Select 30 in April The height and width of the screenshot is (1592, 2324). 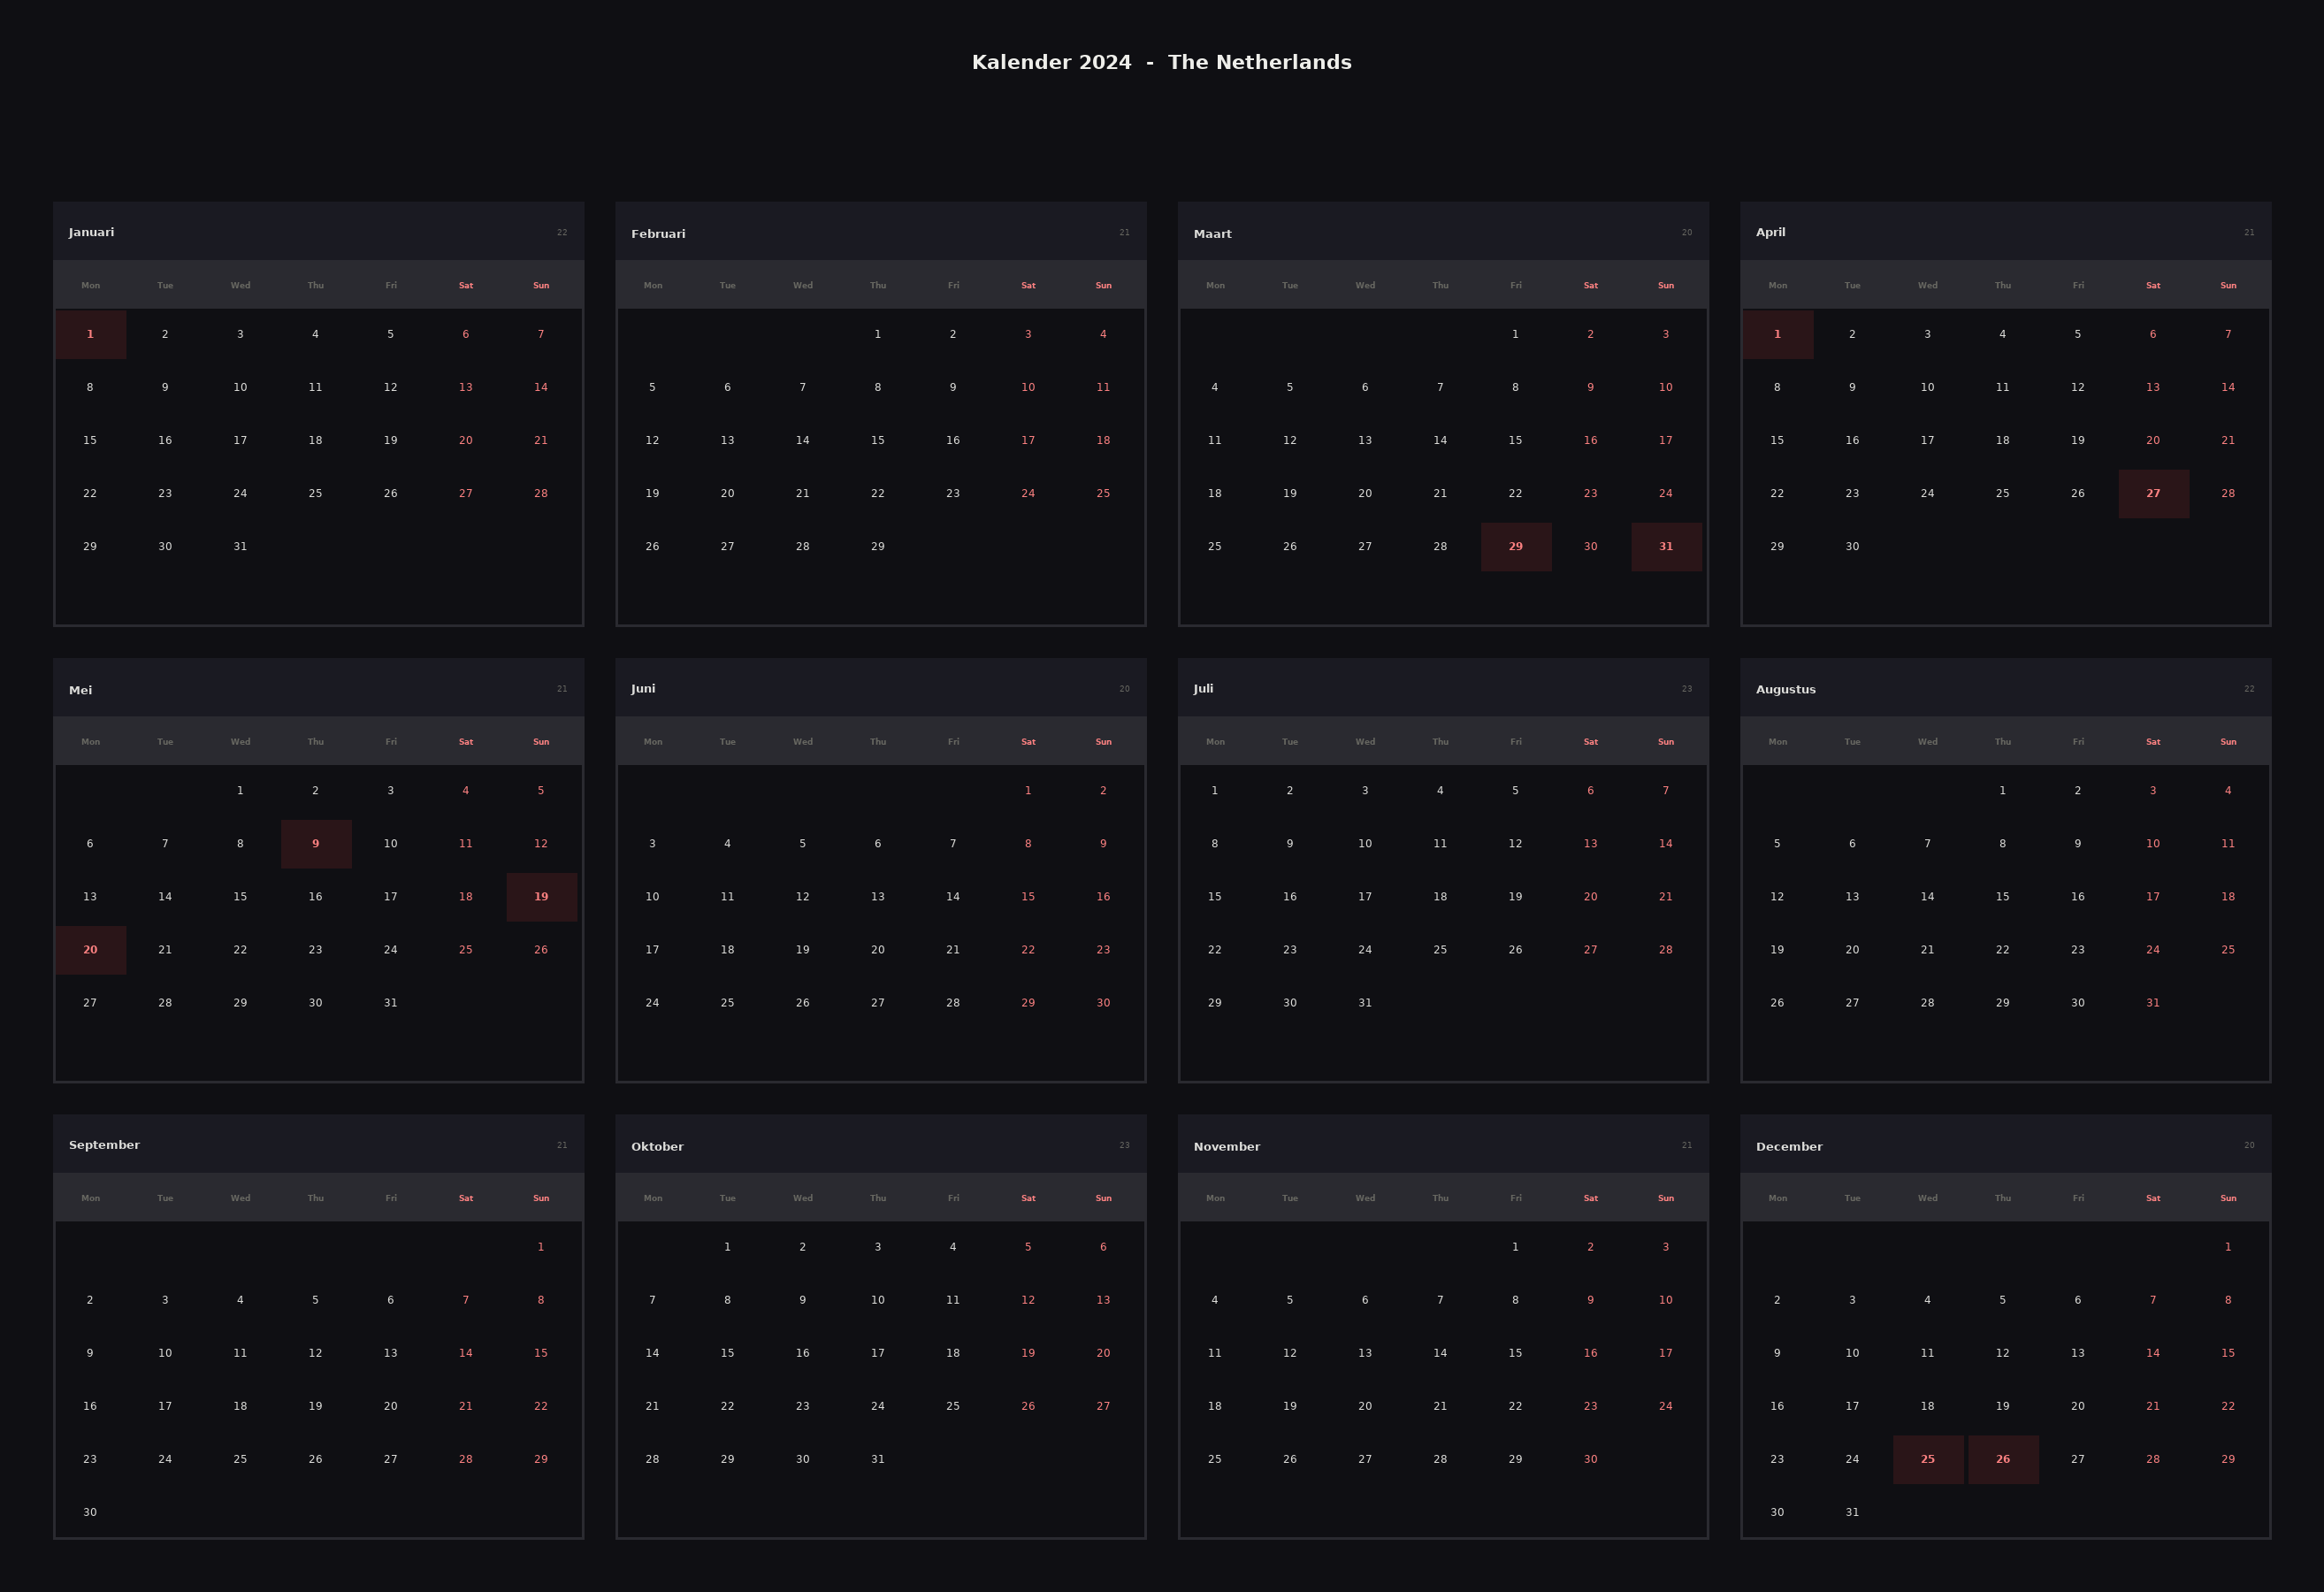(1852, 547)
